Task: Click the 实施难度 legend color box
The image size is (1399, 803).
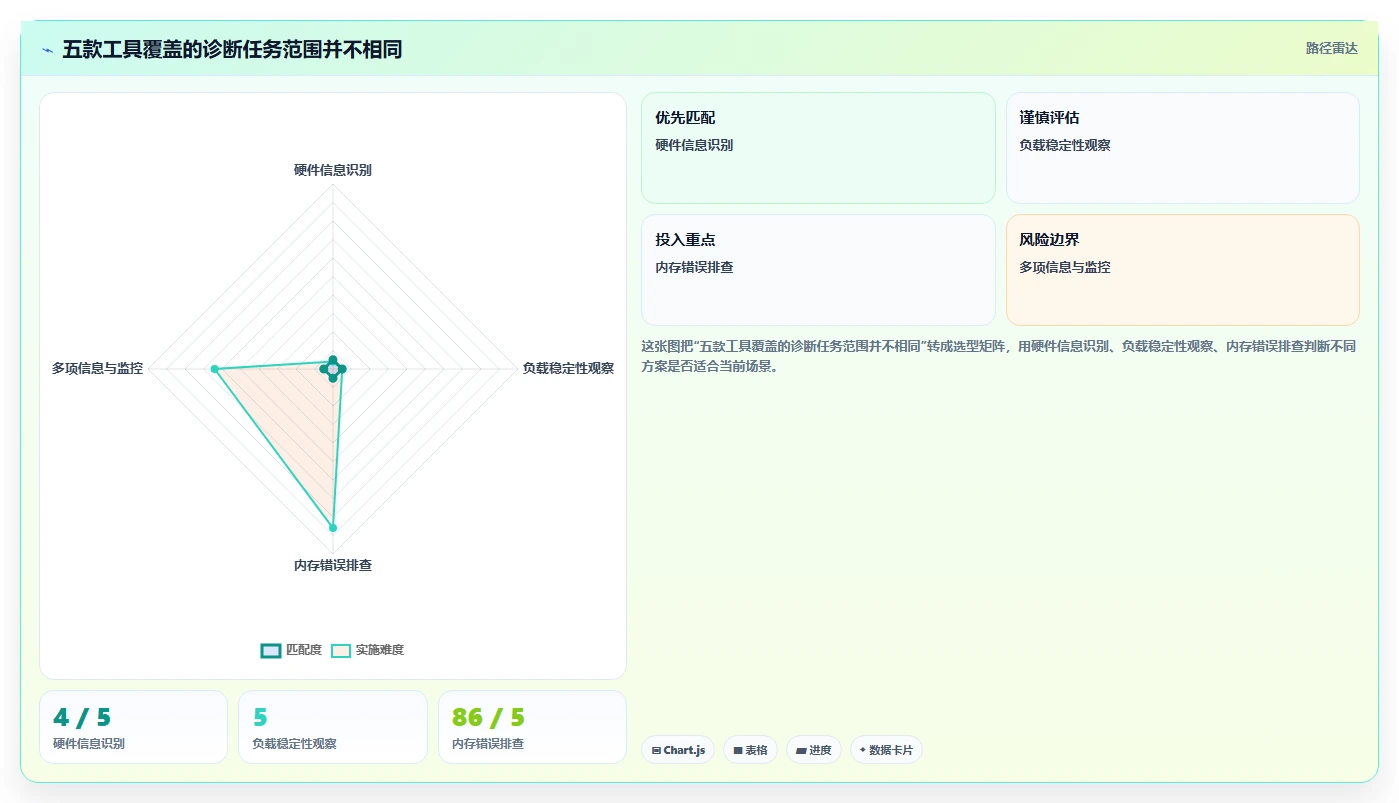Action: 341,650
